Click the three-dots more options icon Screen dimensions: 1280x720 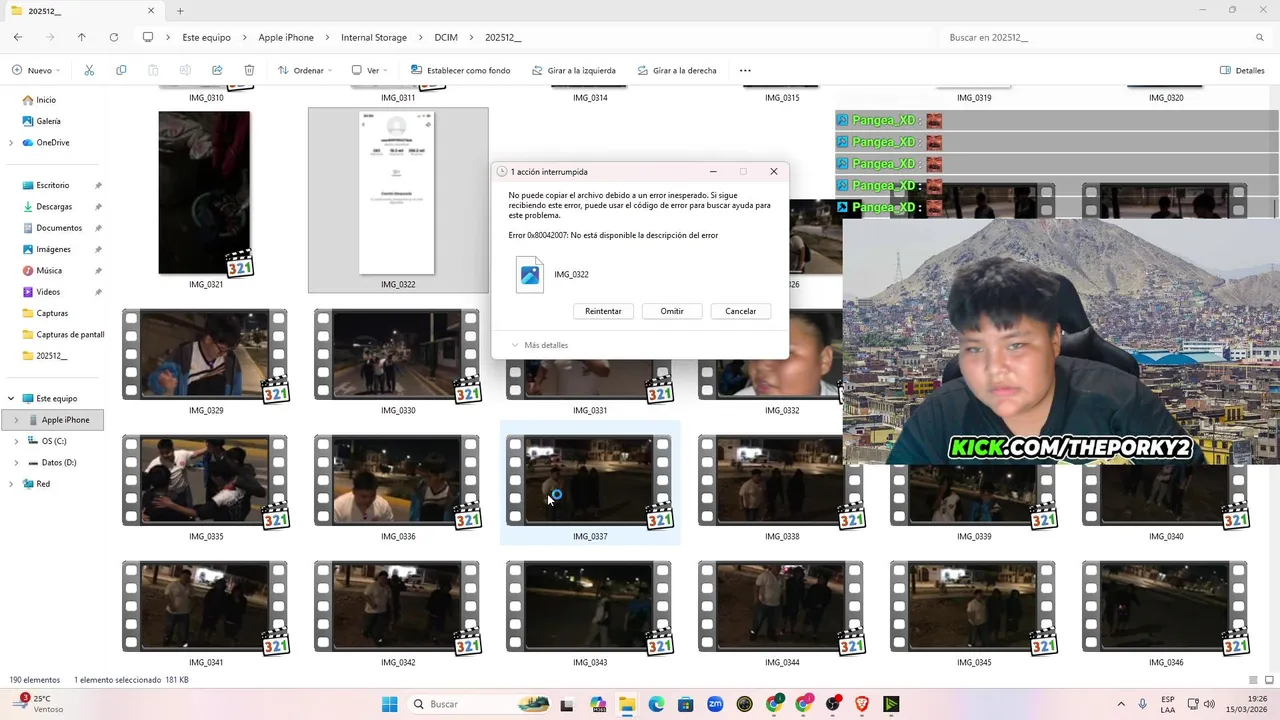coord(745,70)
